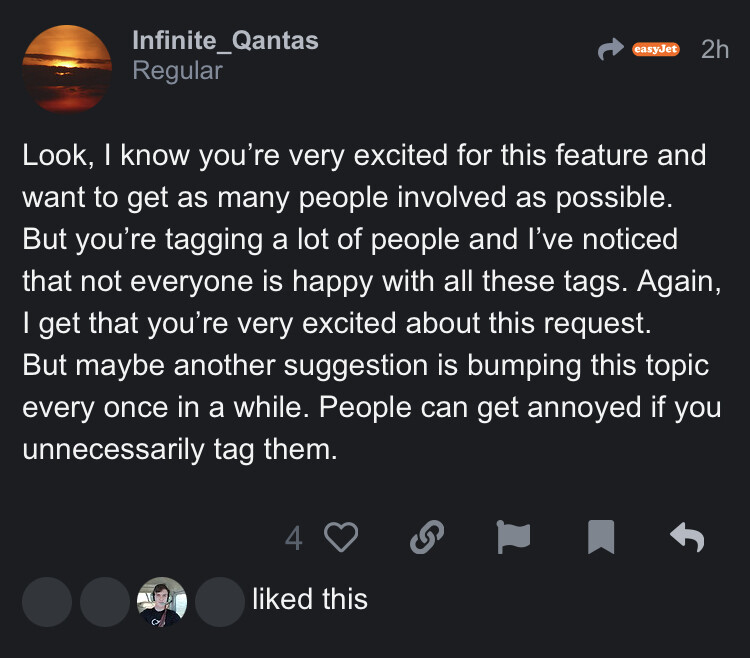Bookmark this post
750x658 pixels.
click(x=600, y=538)
